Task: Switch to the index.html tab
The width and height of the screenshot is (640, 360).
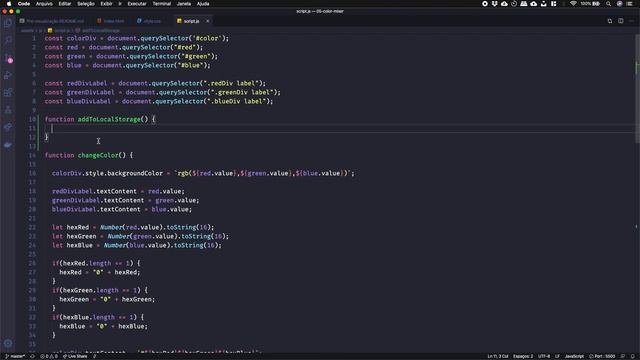Action: (x=111, y=21)
